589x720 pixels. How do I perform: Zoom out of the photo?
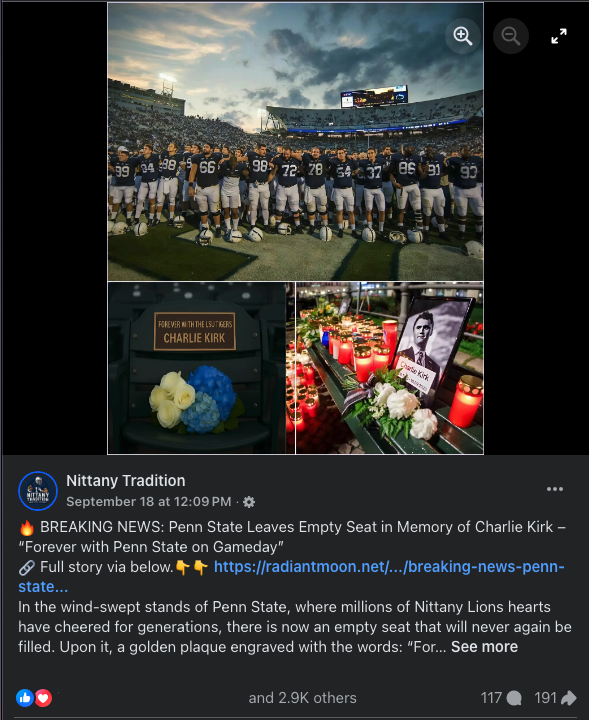(x=510, y=36)
